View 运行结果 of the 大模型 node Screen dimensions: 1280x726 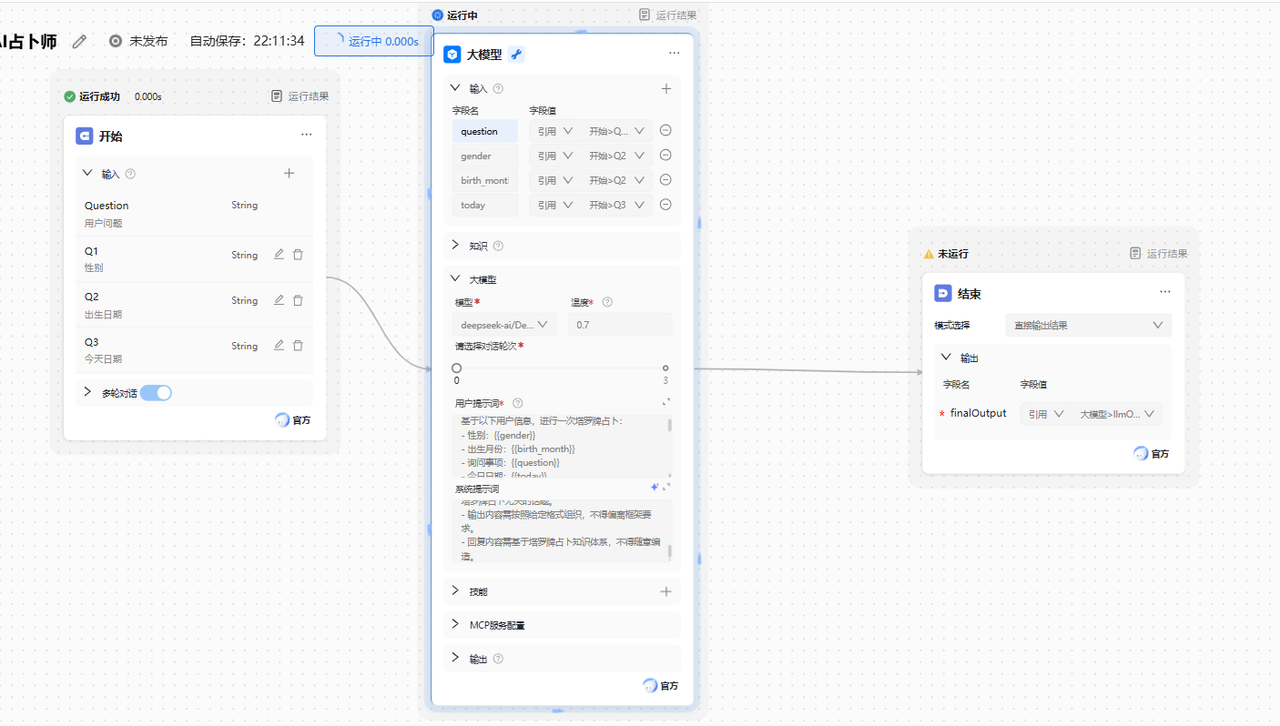tap(668, 15)
